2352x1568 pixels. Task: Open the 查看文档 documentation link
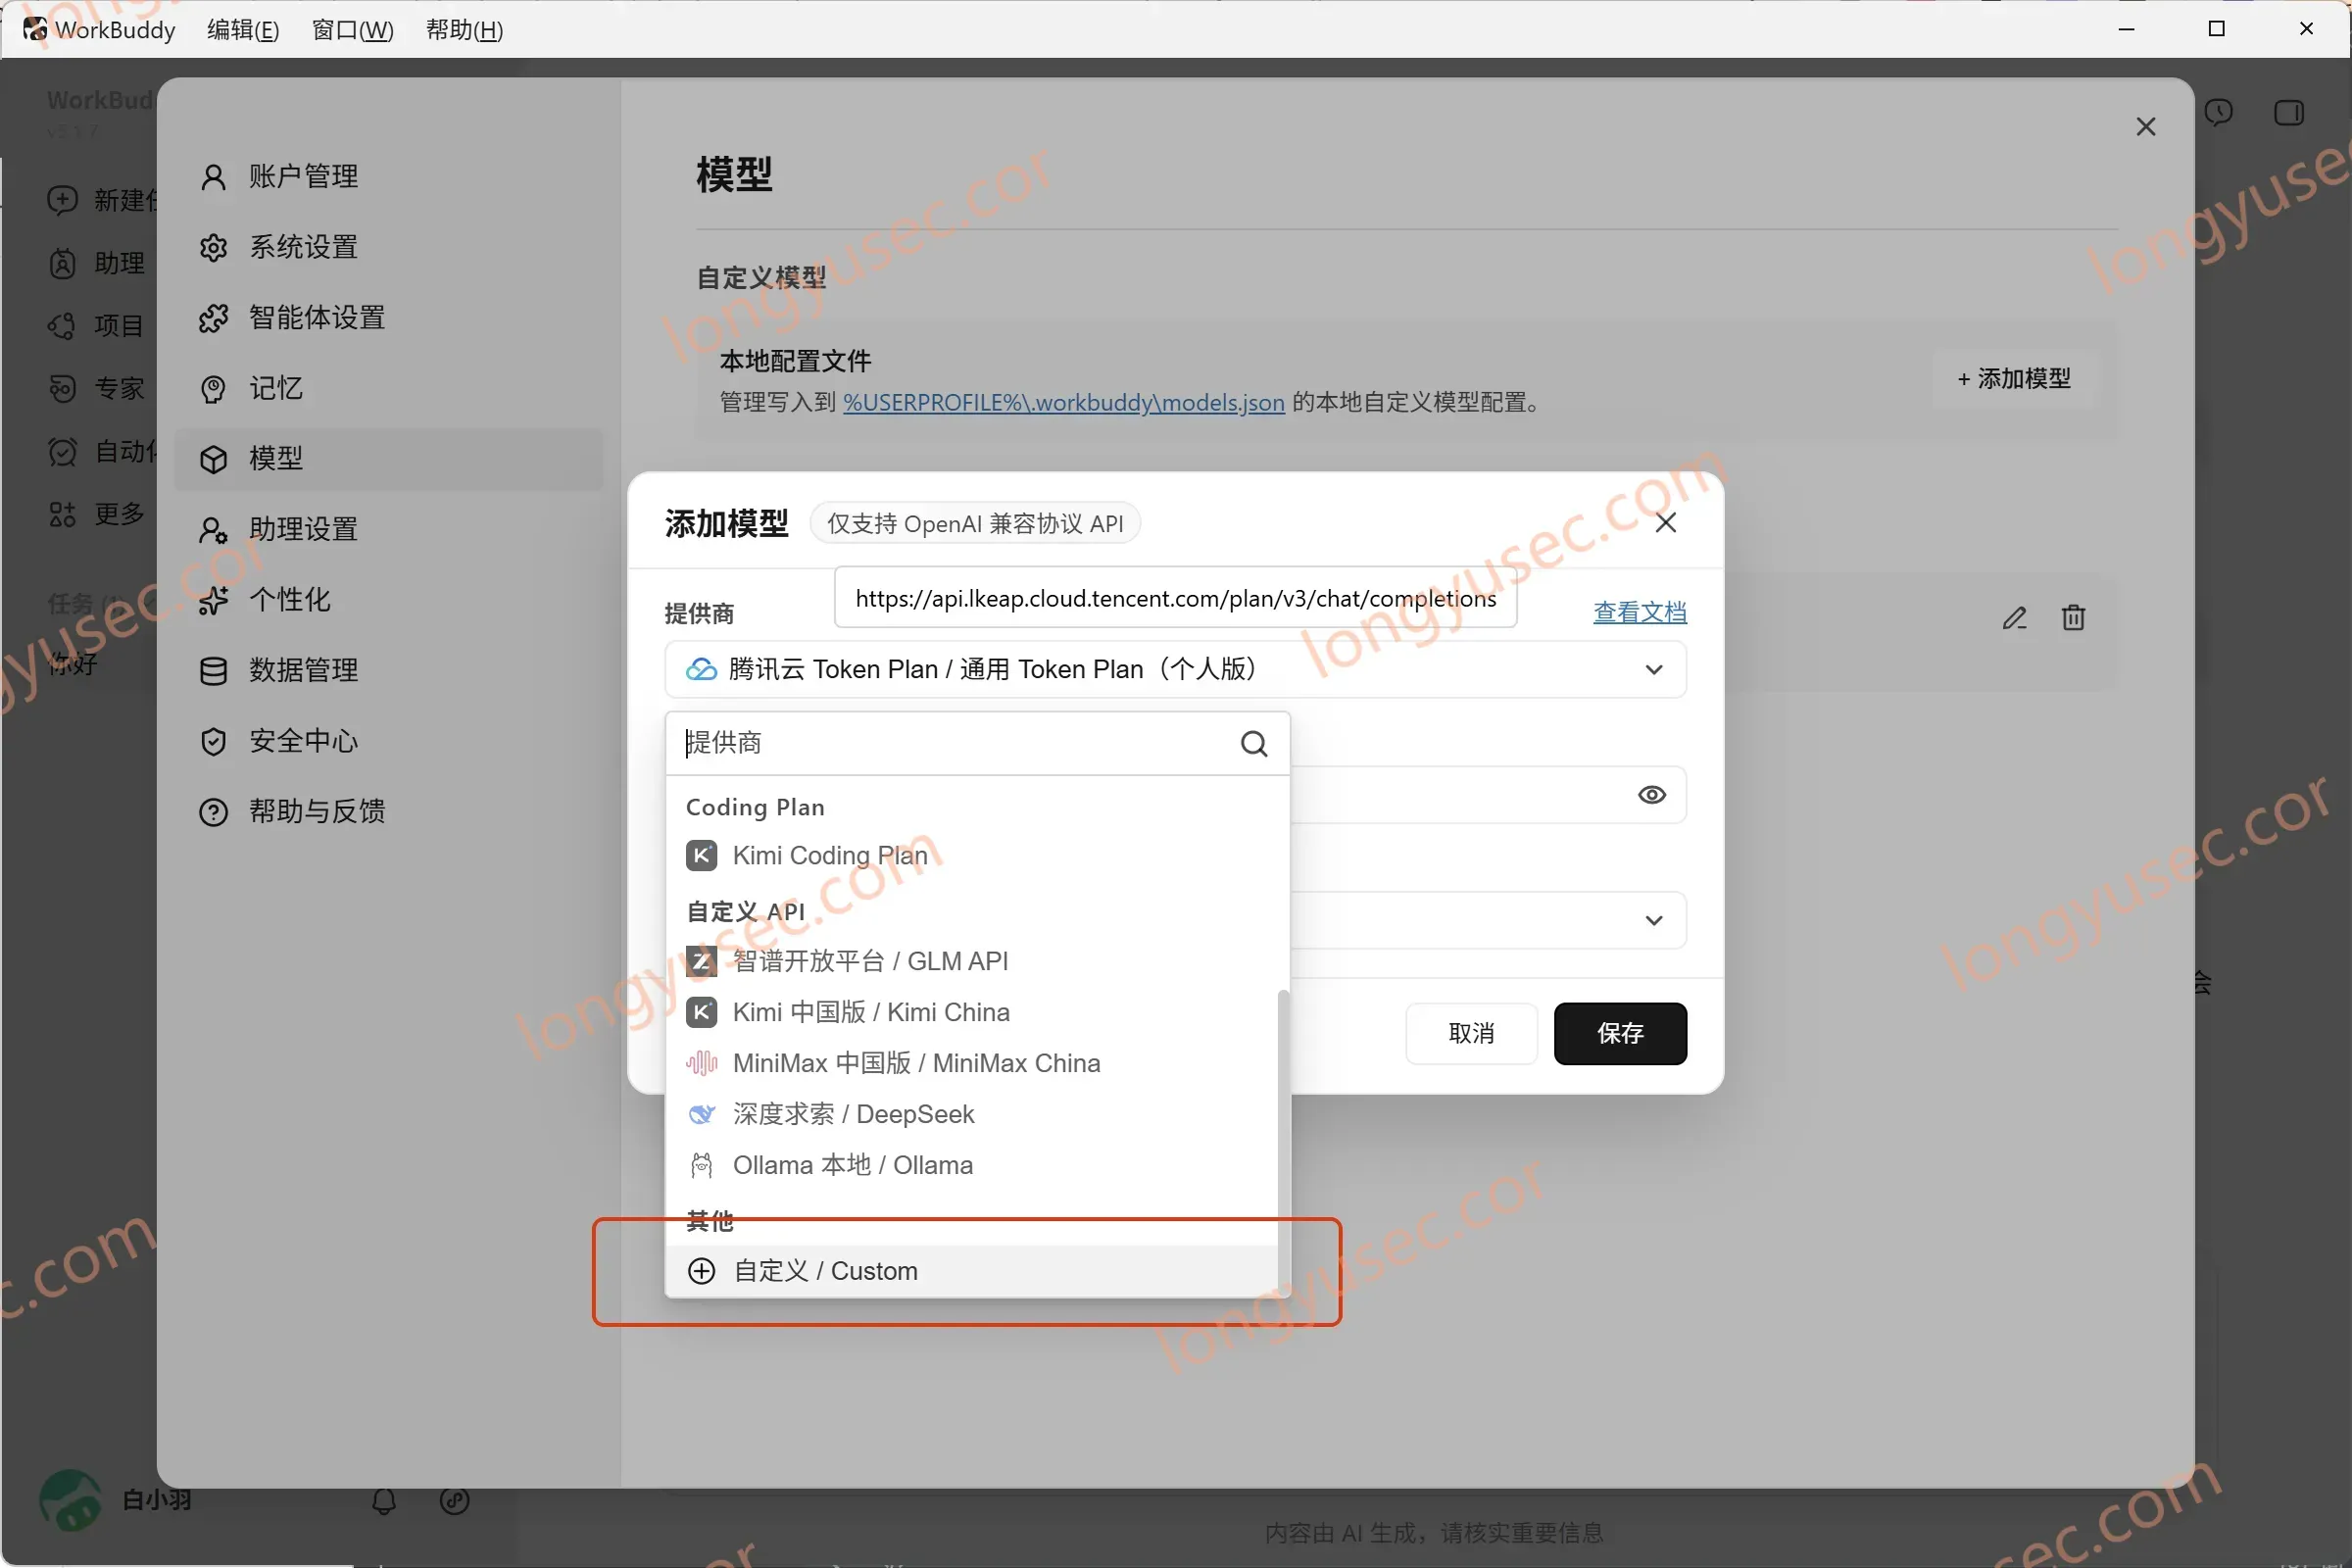1639,612
